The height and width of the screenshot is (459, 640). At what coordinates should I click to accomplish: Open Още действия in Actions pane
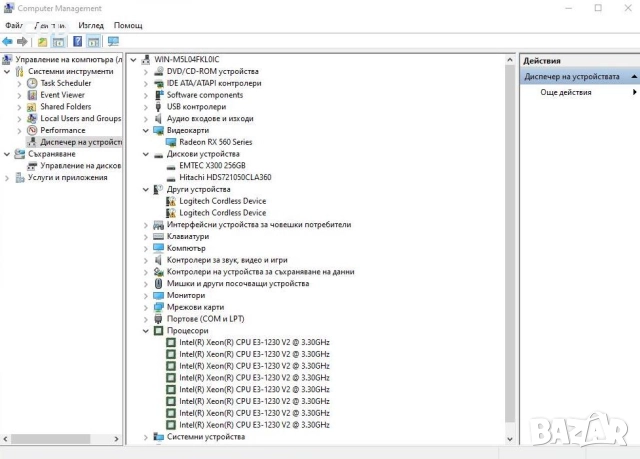point(565,92)
